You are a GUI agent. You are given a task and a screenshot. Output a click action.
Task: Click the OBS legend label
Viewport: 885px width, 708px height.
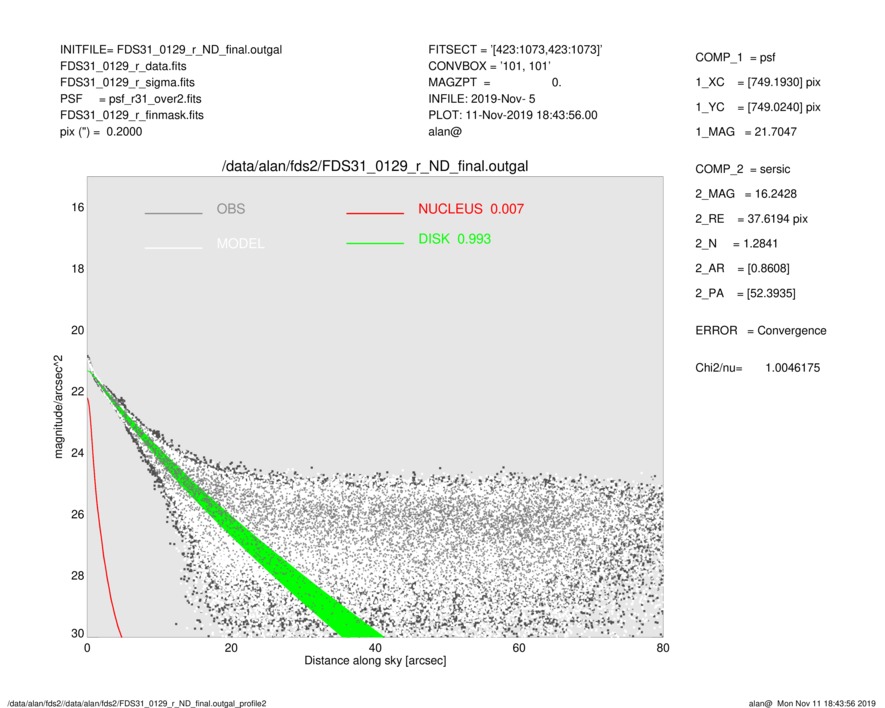[231, 209]
